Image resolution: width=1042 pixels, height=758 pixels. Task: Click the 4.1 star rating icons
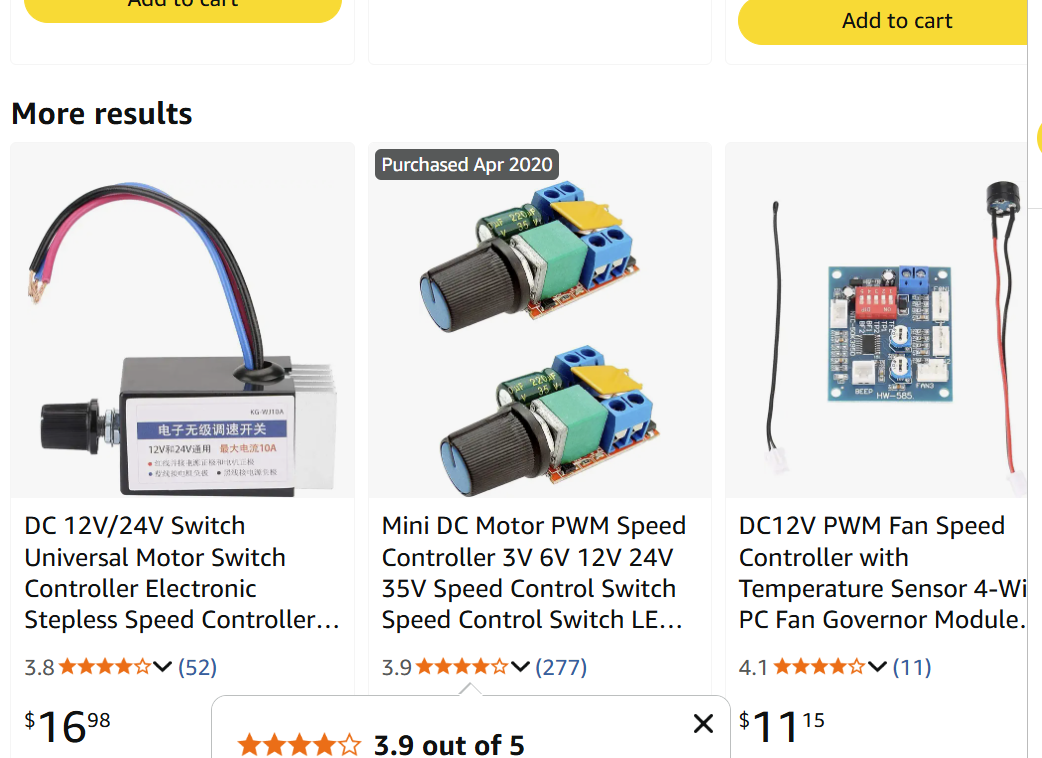pyautogui.click(x=819, y=667)
